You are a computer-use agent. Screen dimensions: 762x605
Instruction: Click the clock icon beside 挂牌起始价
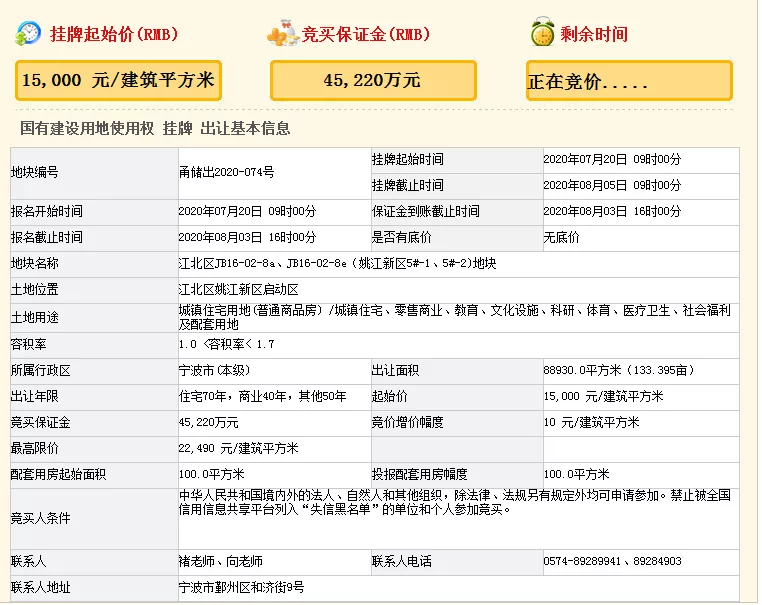(x=28, y=34)
